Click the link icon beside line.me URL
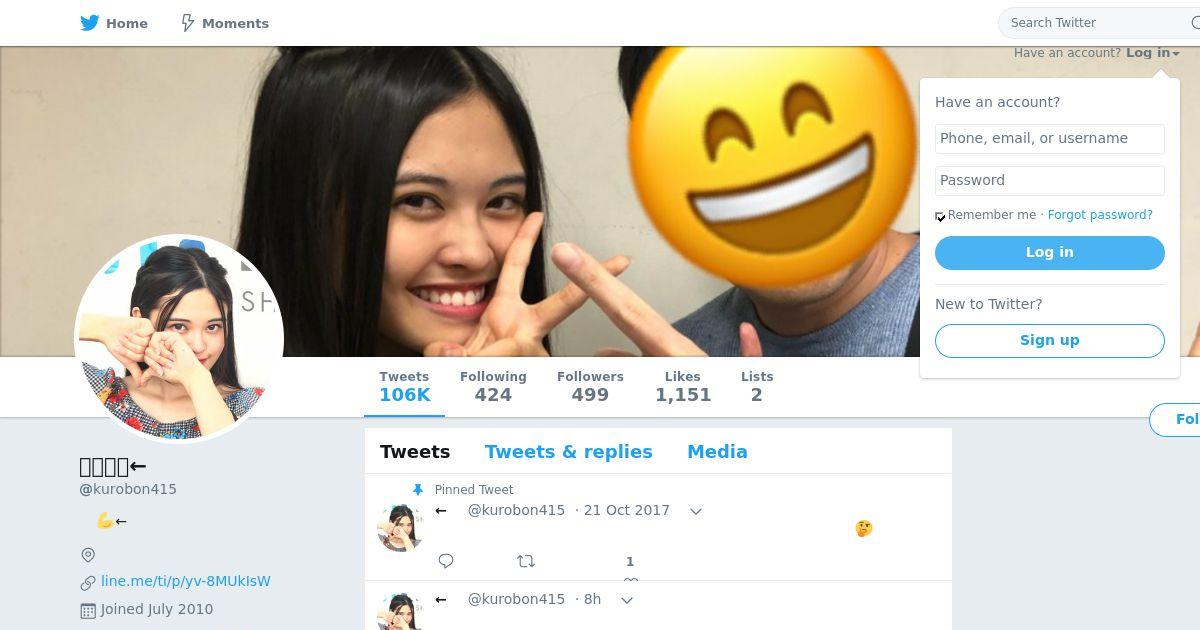 [88, 582]
